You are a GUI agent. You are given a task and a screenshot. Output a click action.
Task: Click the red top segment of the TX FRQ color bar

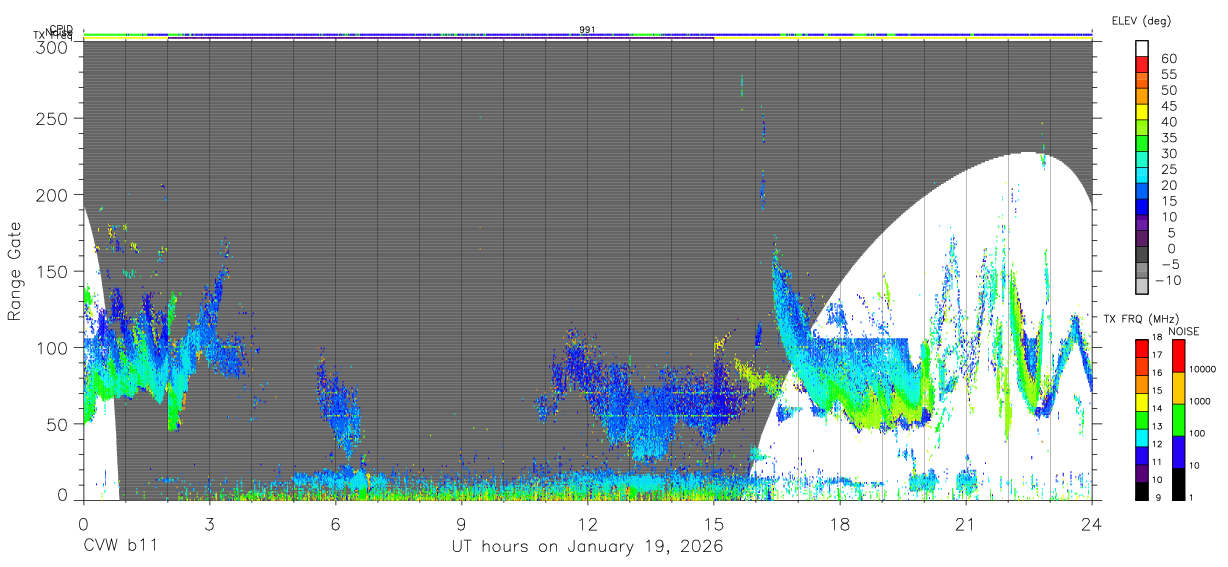tap(1143, 347)
